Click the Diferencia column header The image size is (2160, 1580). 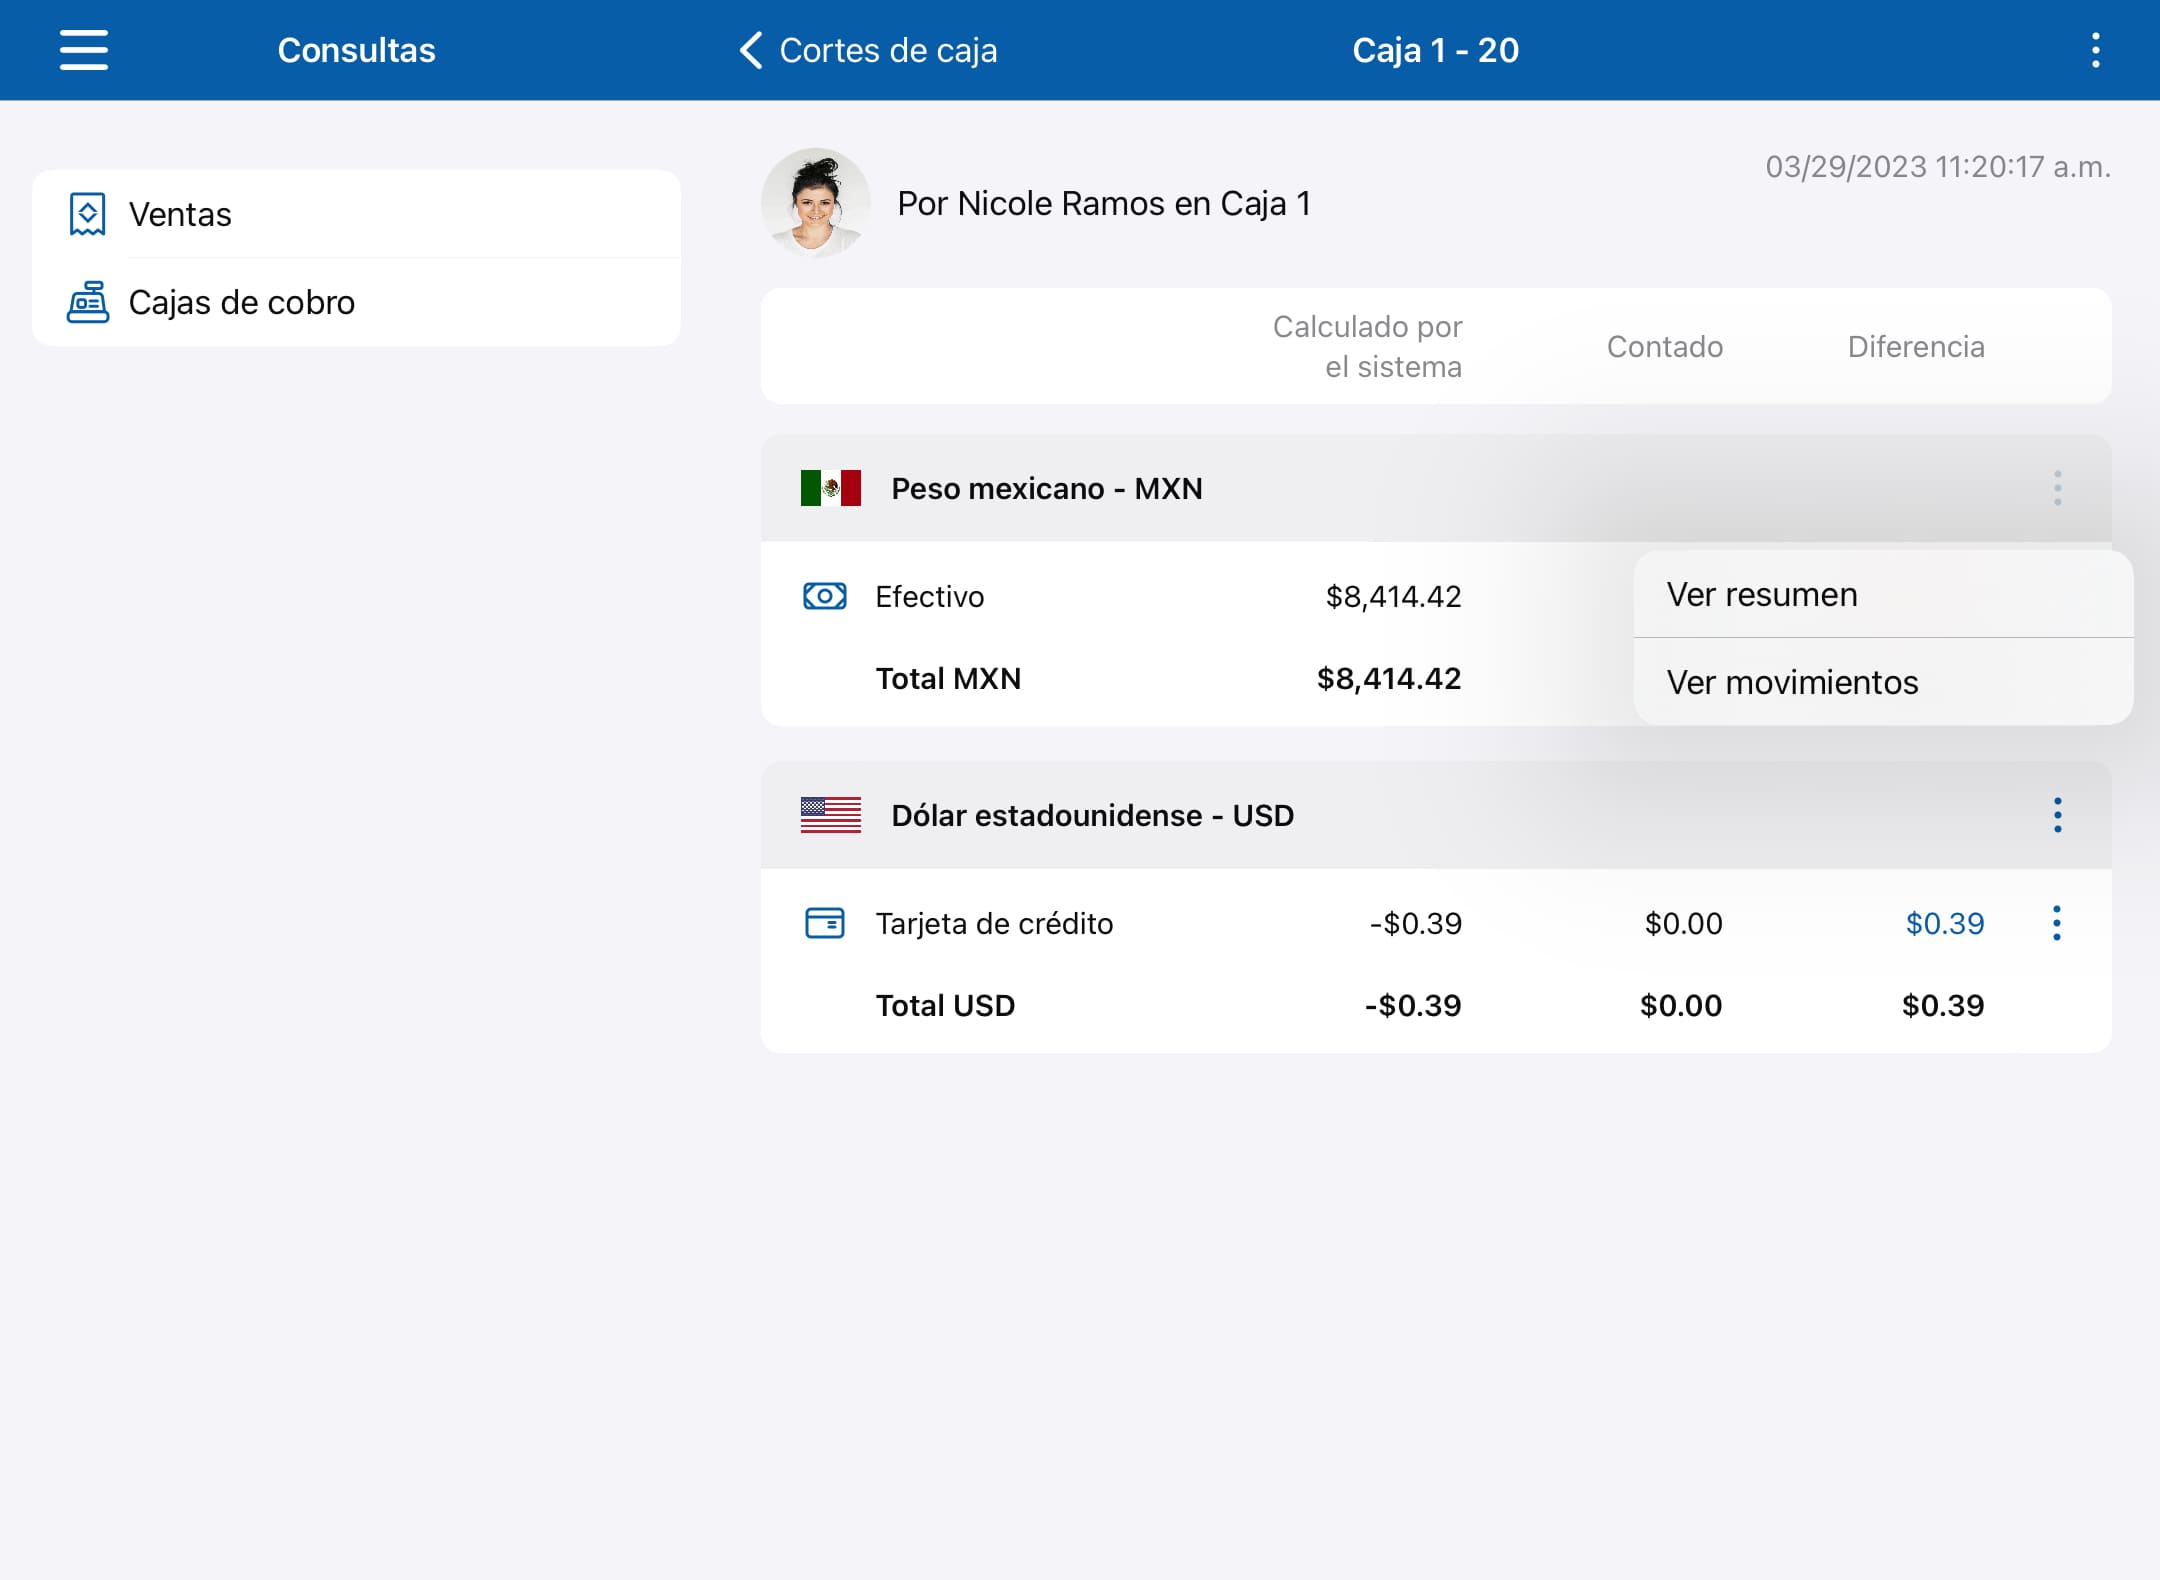[x=1916, y=347]
